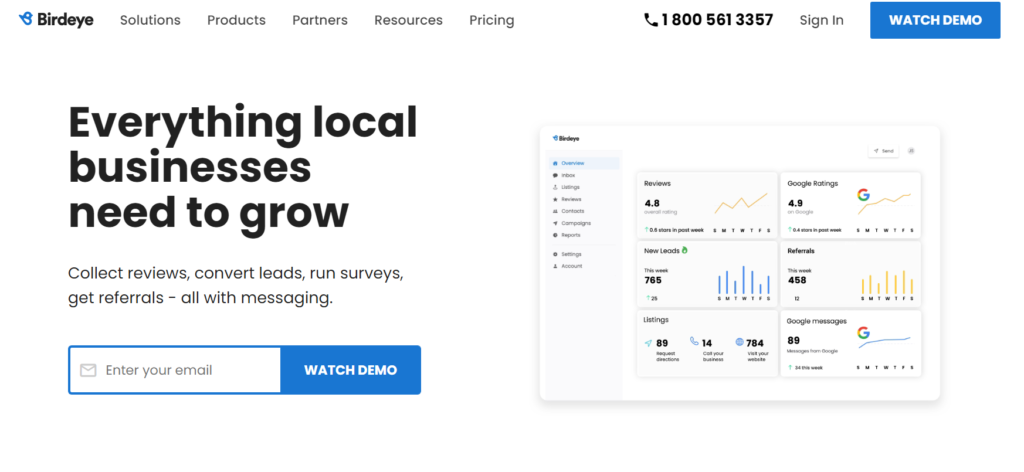Click the Reviews line chart
The height and width of the screenshot is (472, 1024).
click(741, 203)
